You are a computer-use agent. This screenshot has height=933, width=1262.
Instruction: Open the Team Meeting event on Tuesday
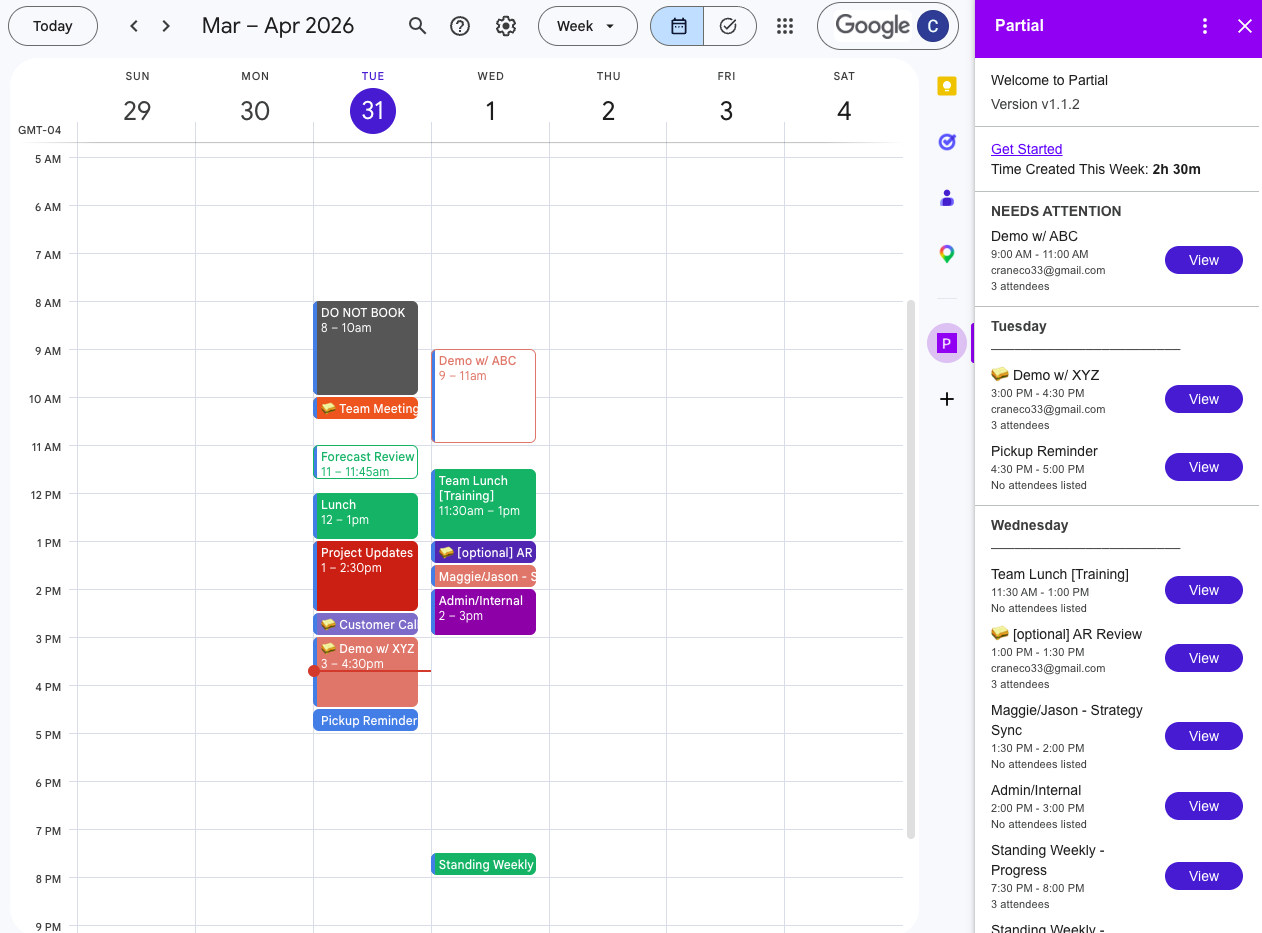coord(366,408)
